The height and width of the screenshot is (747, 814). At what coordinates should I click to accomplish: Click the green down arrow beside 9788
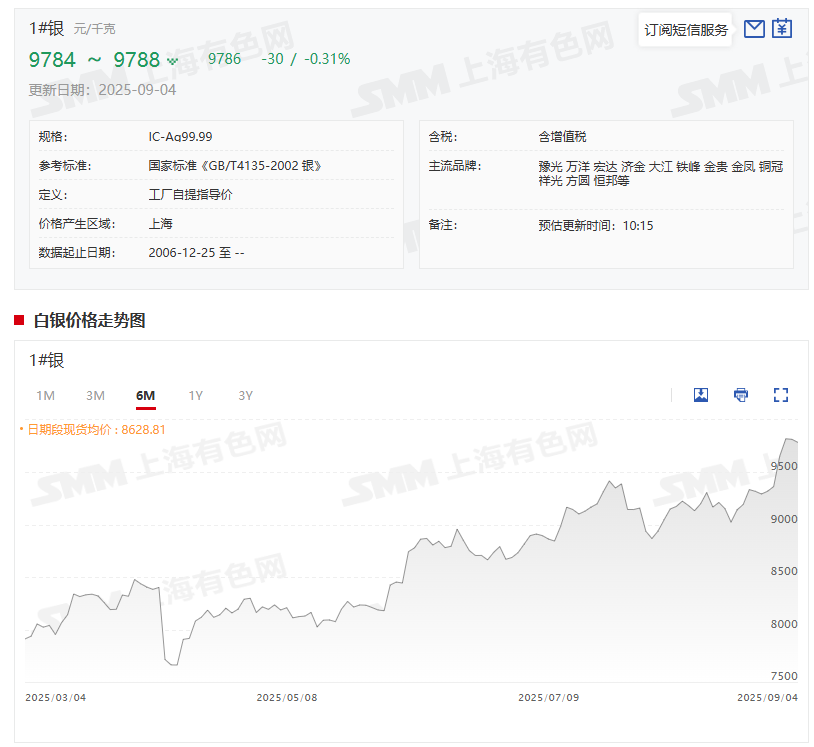(x=172, y=61)
